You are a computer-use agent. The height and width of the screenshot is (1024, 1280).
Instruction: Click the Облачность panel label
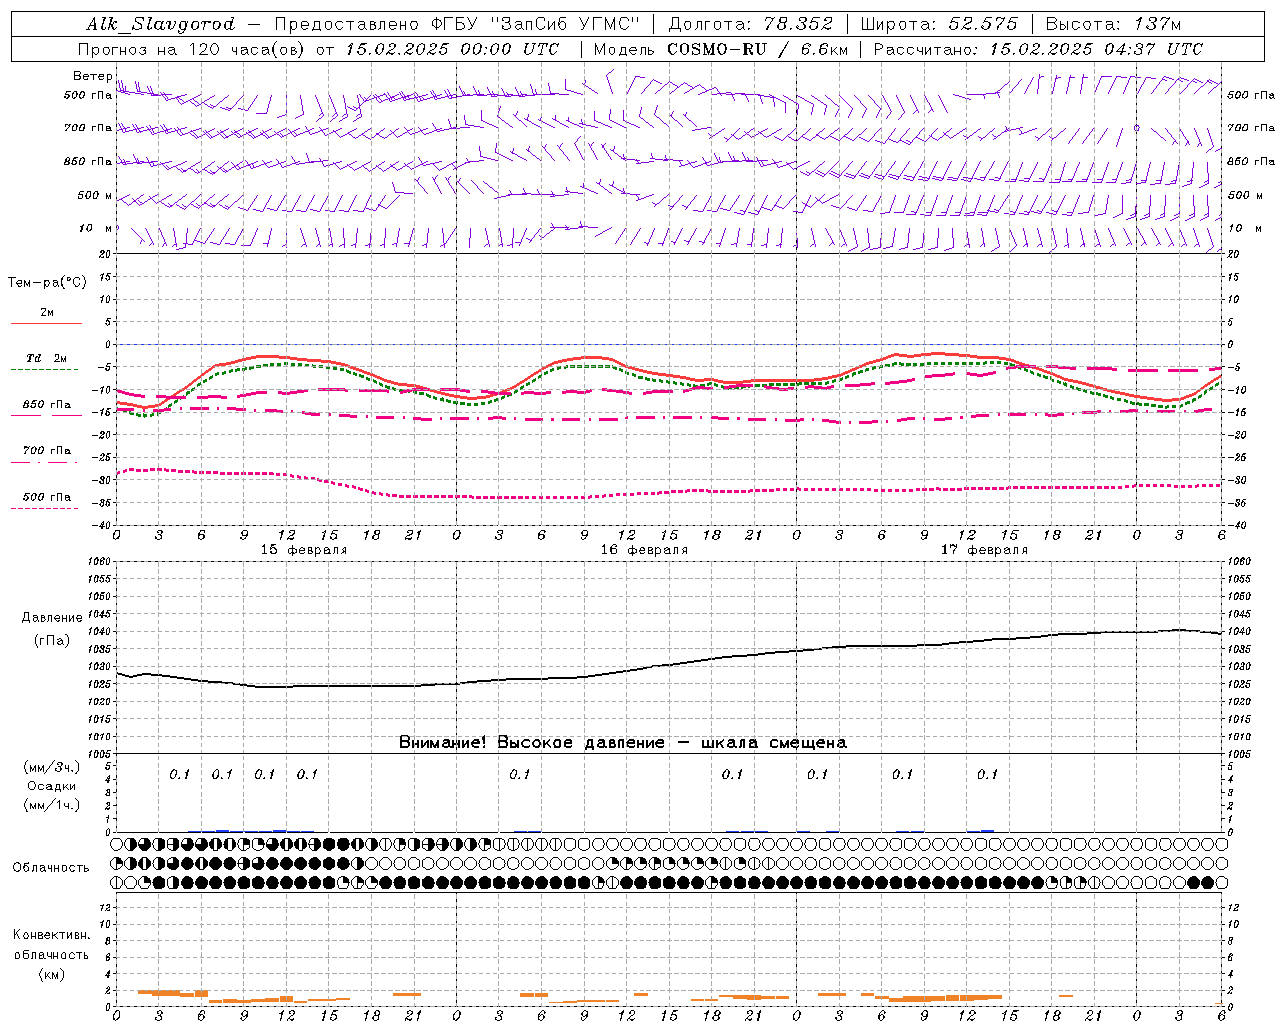point(51,868)
